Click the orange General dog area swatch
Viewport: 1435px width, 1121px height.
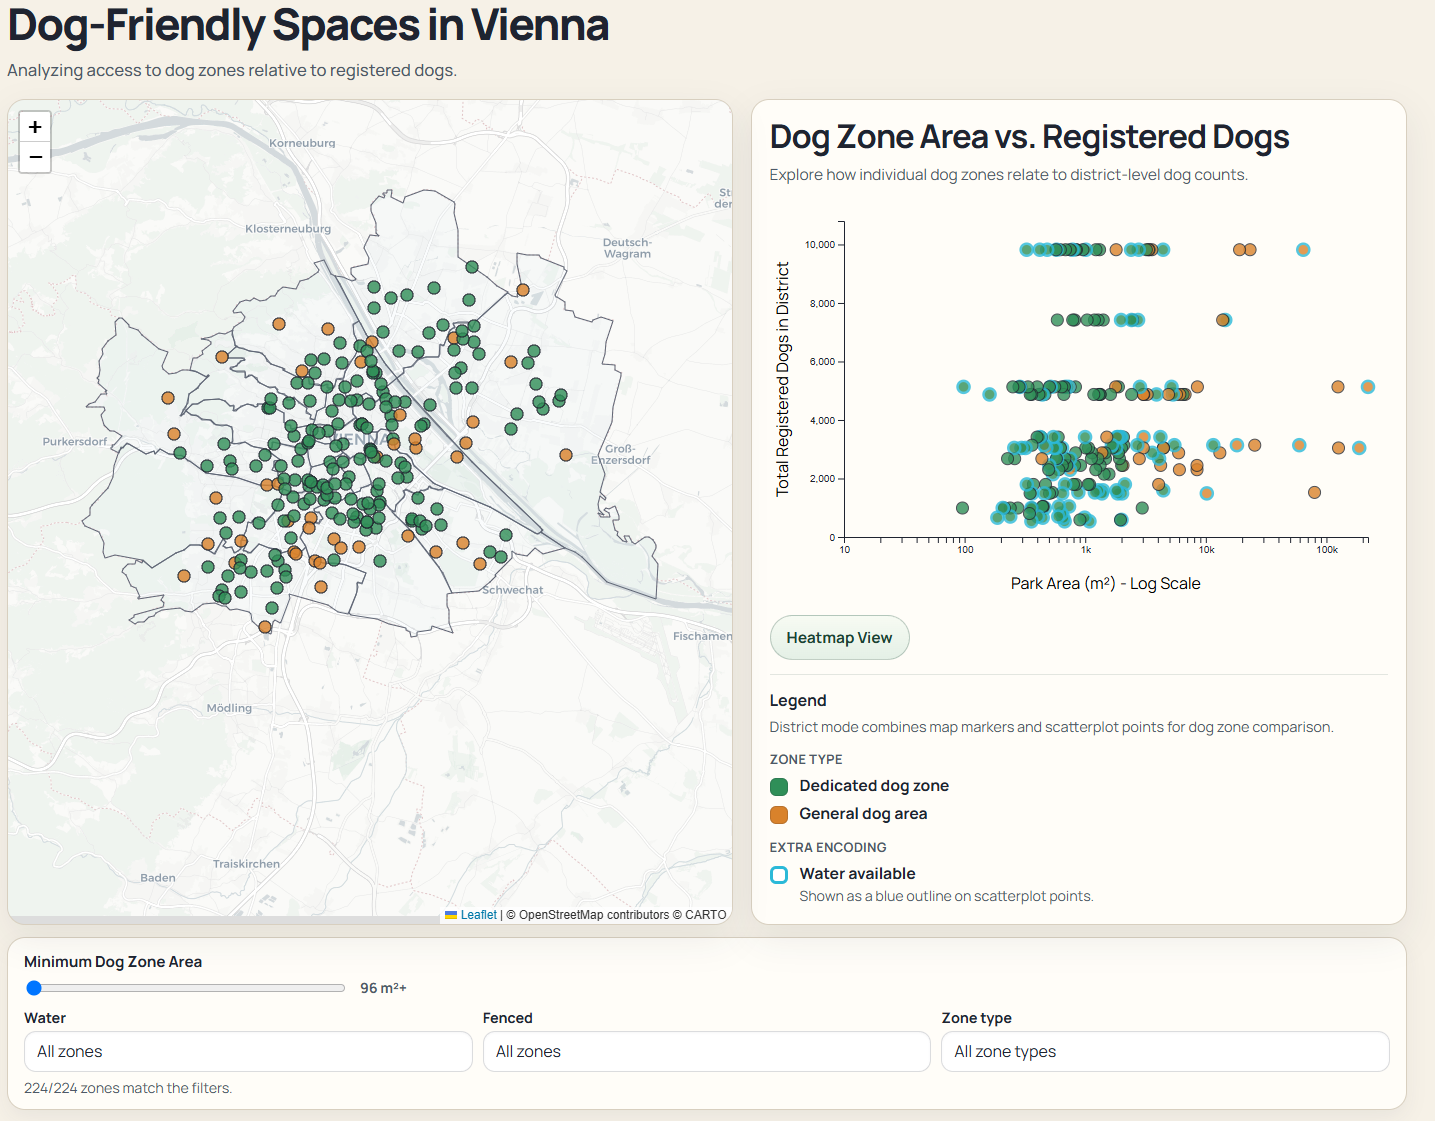coord(779,815)
